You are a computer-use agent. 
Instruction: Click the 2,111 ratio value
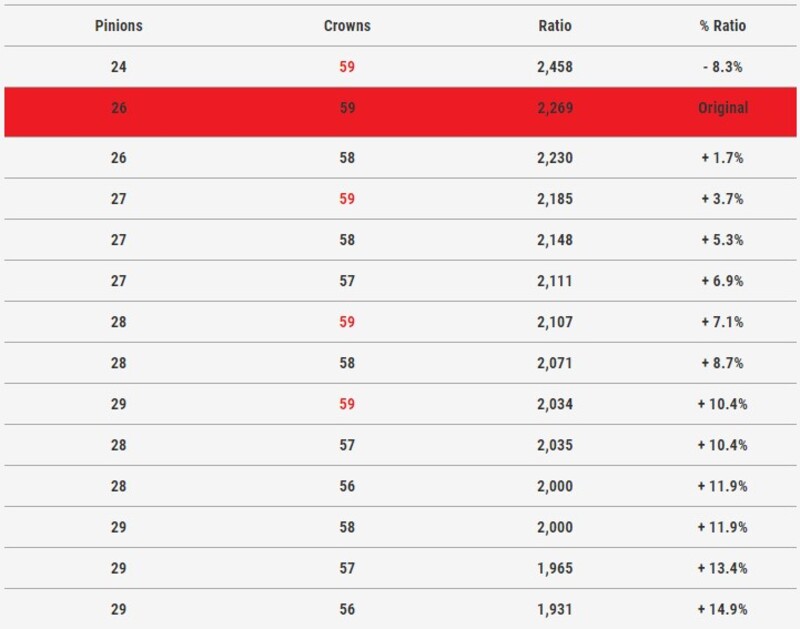click(555, 281)
